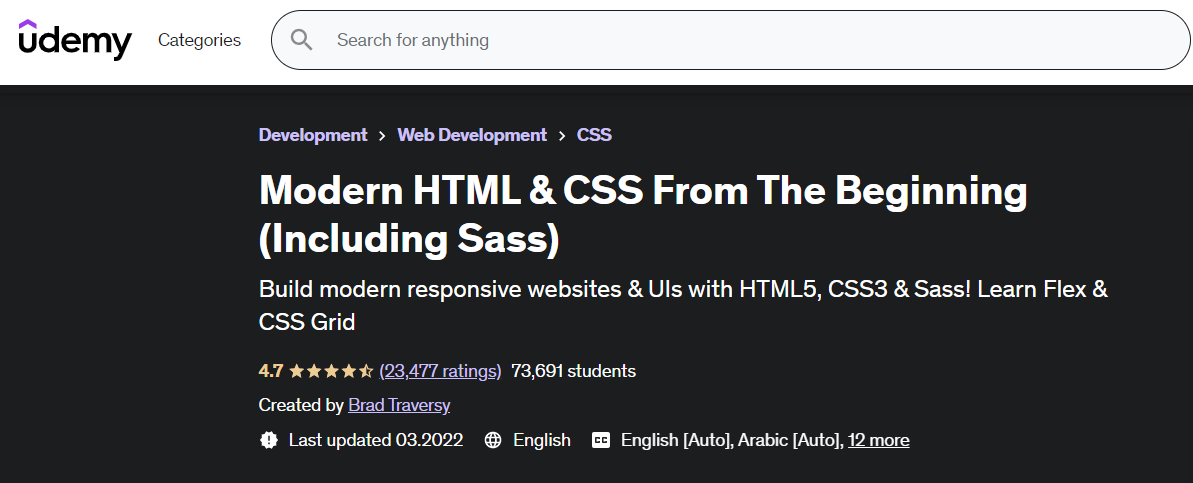Expand the 12 more subtitle languages
Viewport: 1193px width, 483px height.
click(x=879, y=440)
